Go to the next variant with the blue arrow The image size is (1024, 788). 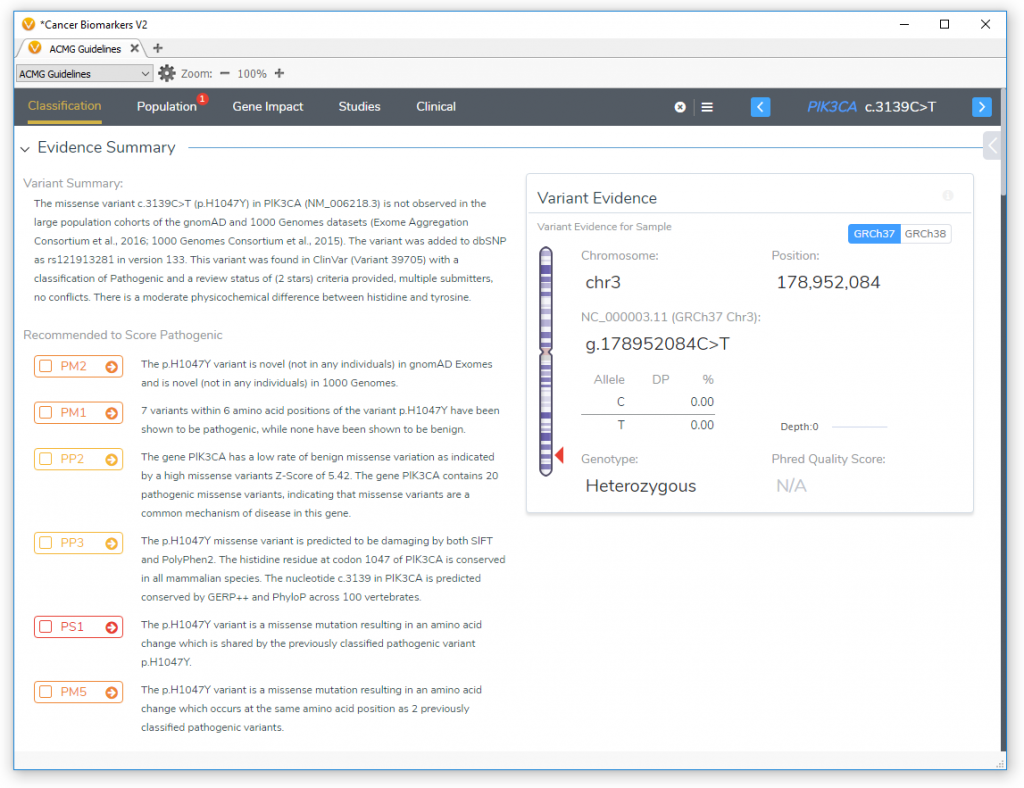click(x=981, y=107)
